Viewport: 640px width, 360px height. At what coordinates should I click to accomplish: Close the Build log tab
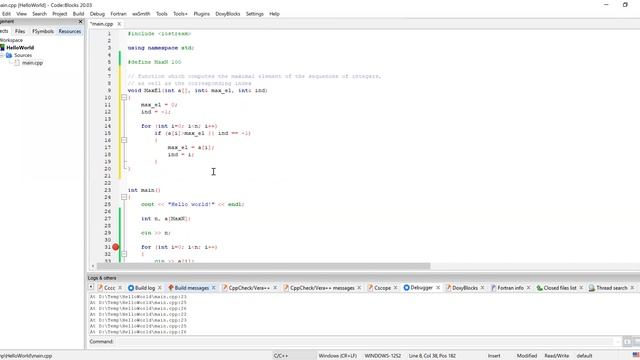160,288
